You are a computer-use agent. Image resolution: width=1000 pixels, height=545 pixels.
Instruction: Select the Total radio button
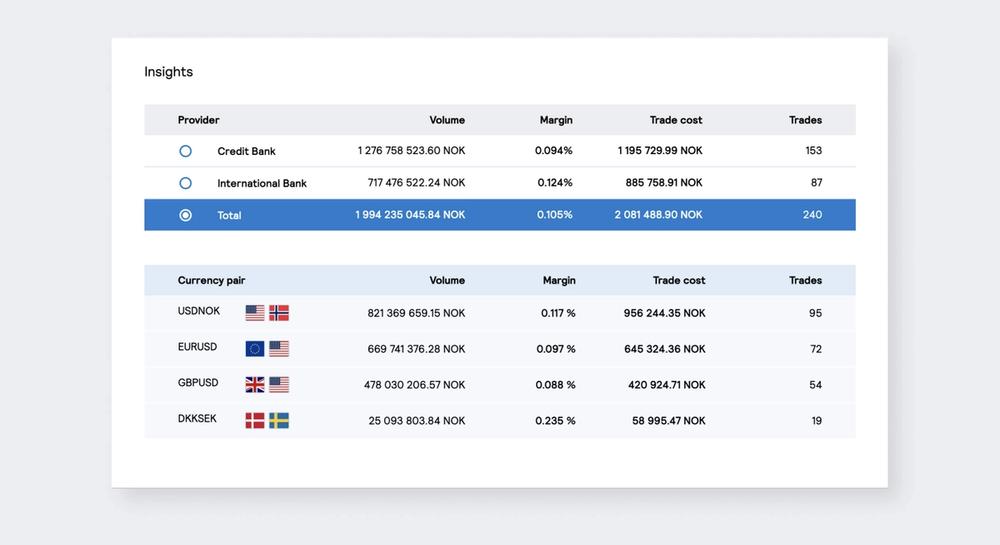(x=185, y=215)
